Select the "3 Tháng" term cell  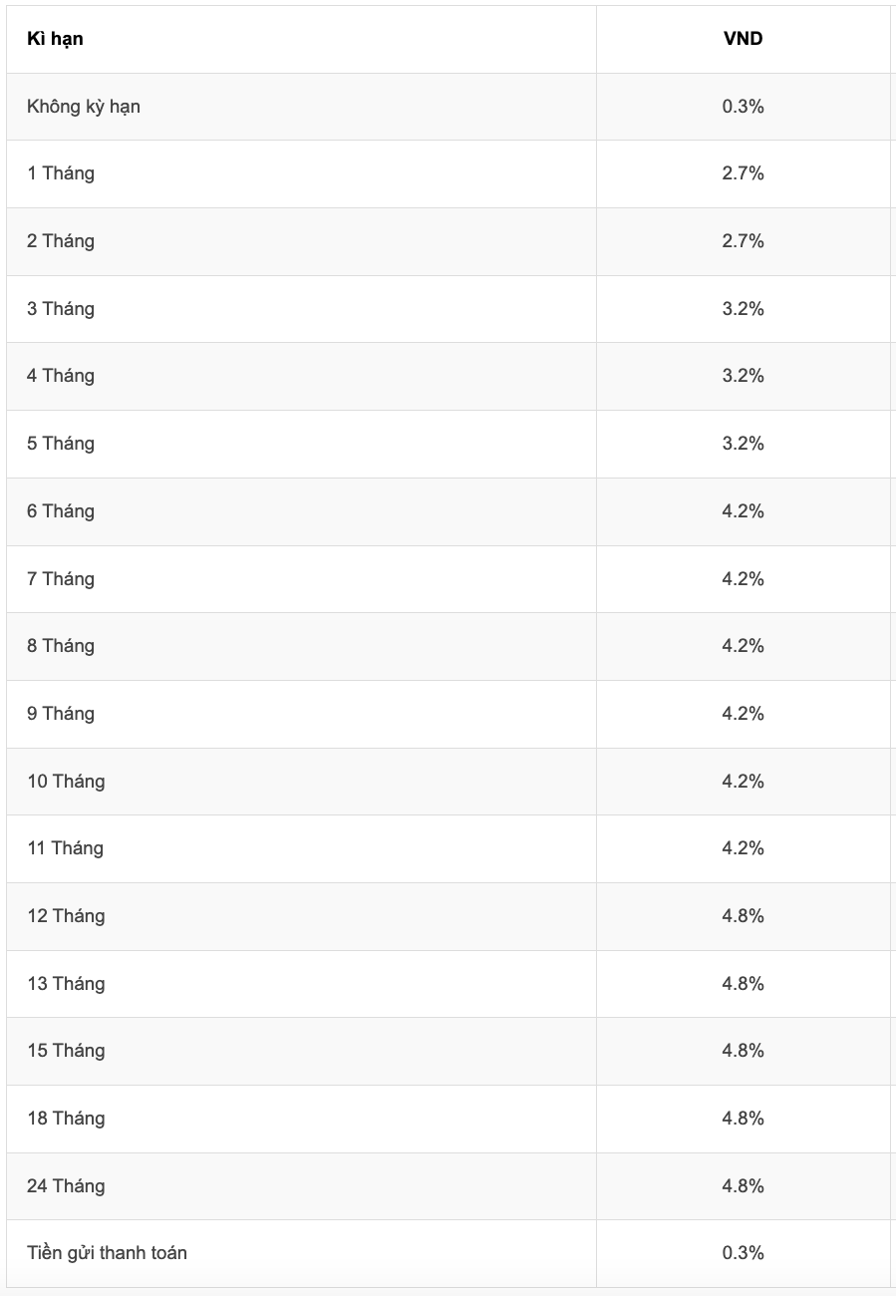point(61,308)
